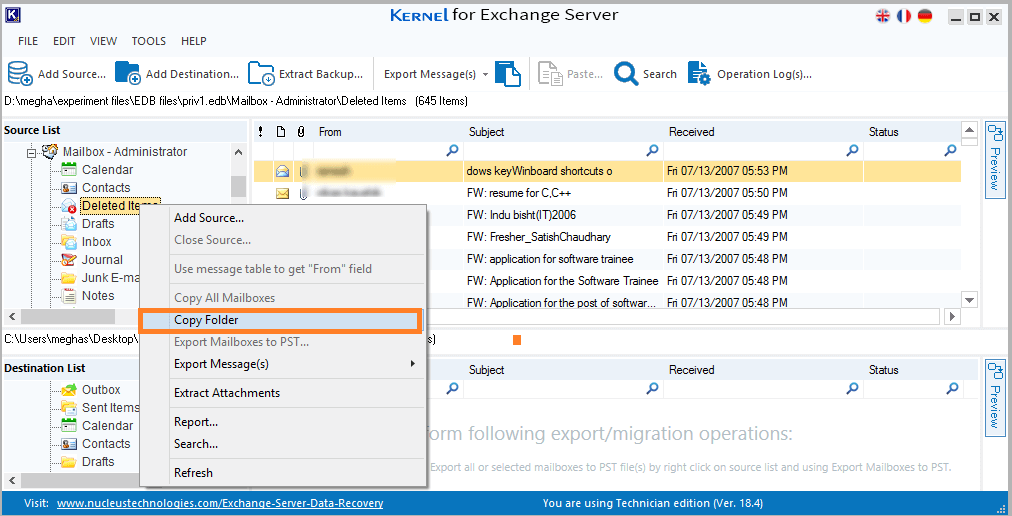Click the Kernel app logo icon
This screenshot has height=516, width=1012.
pos(13,15)
